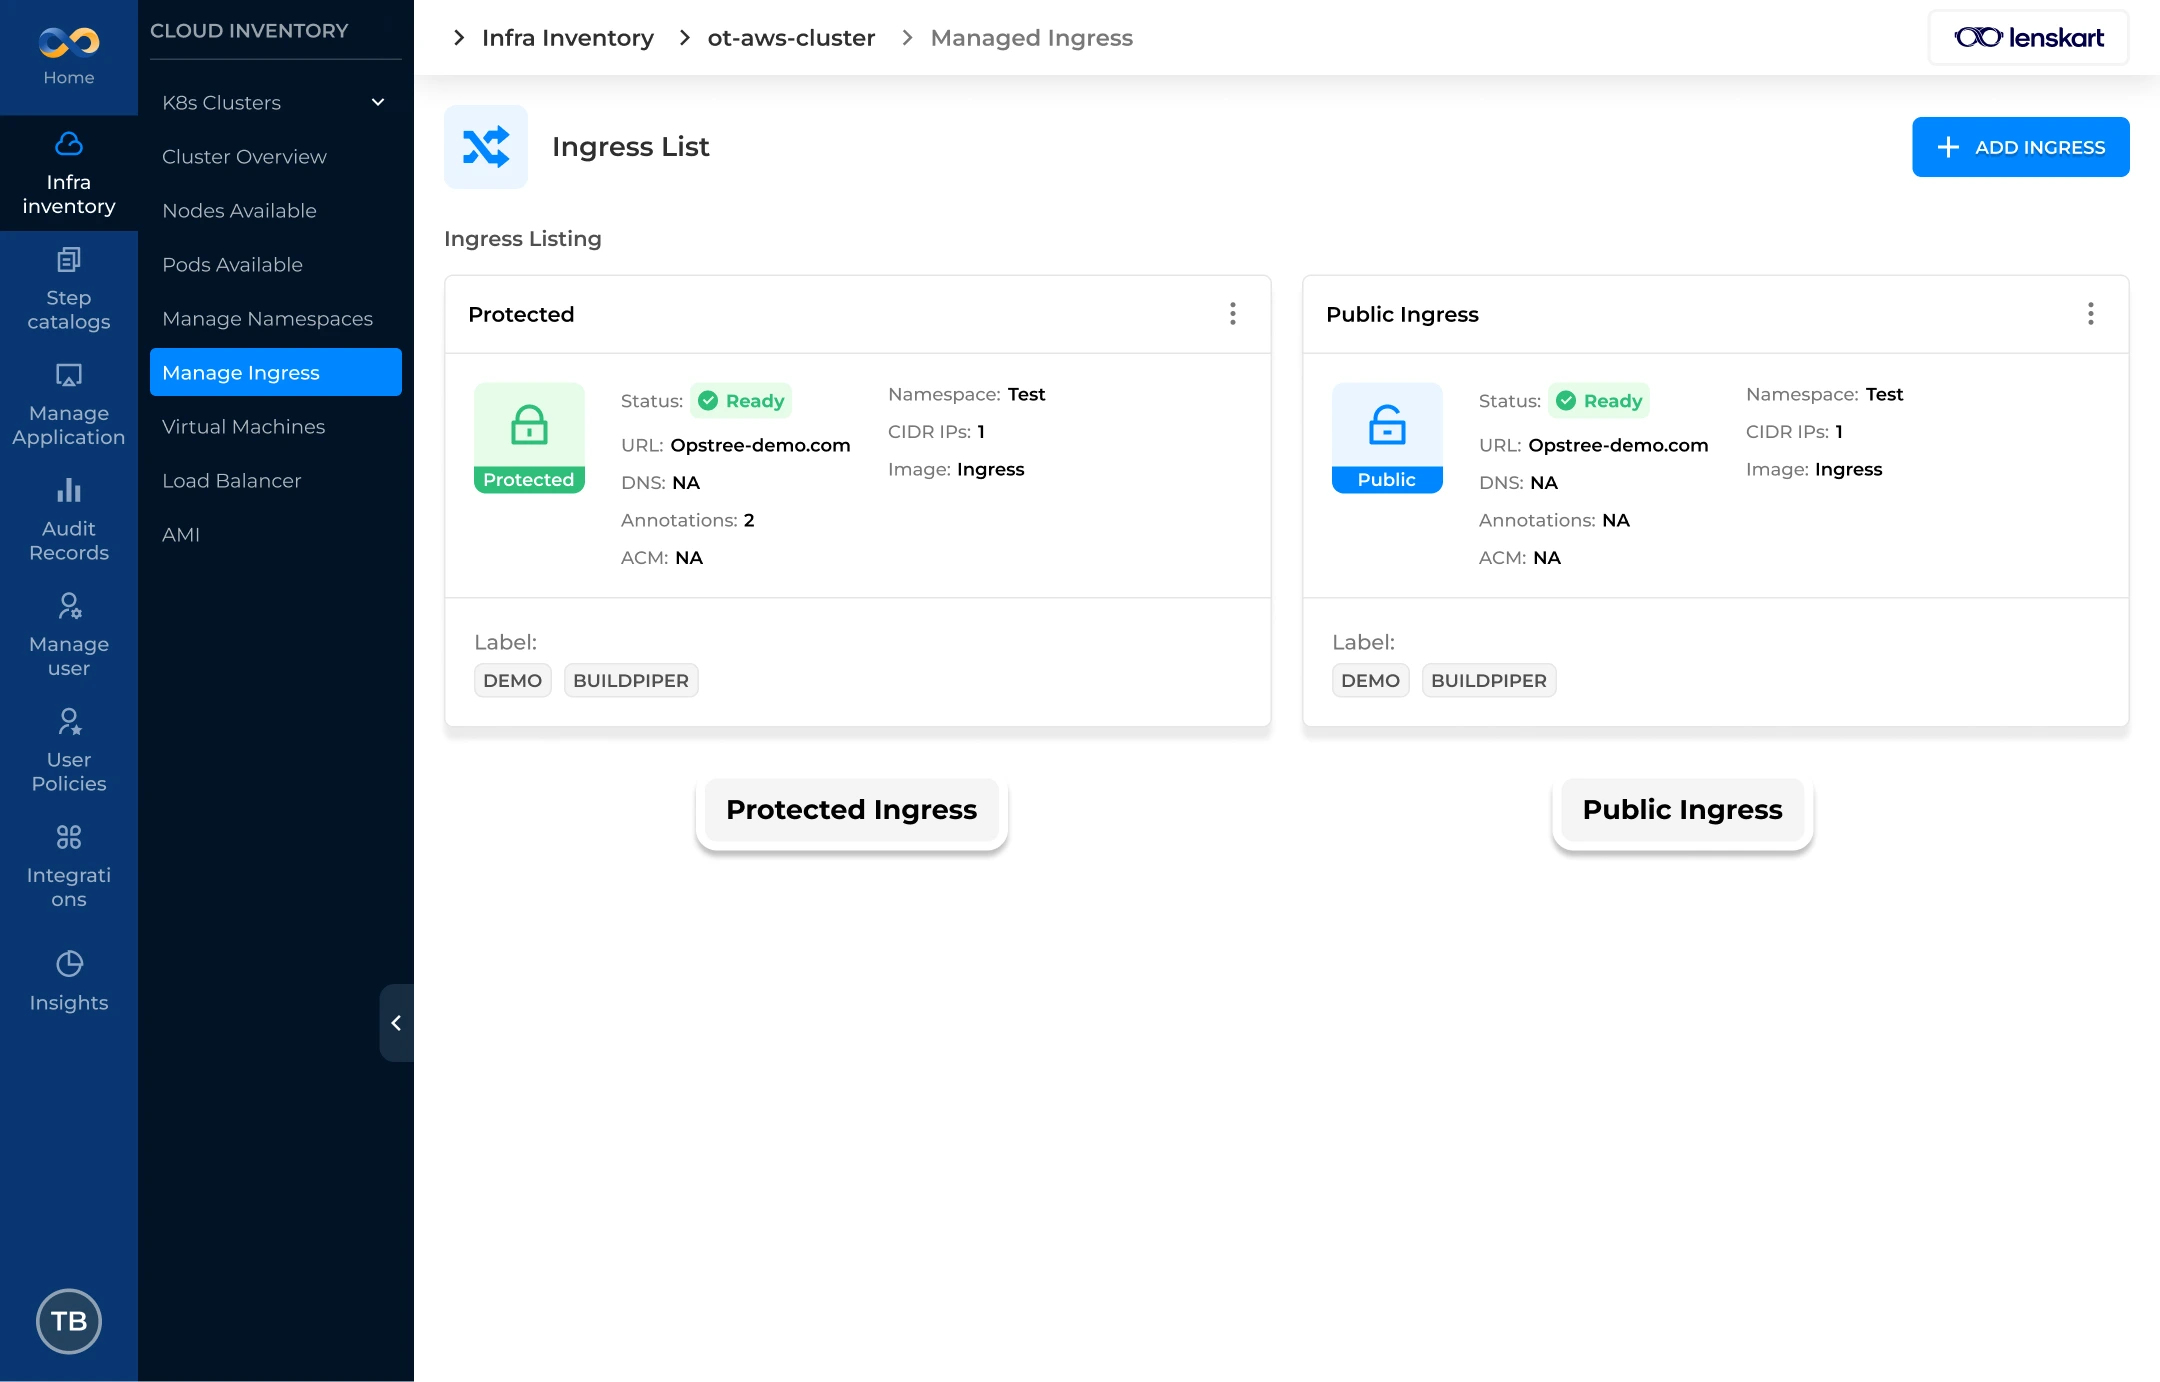This screenshot has width=2160, height=1382.
Task: Click Ready status in Protected card
Action: [741, 401]
